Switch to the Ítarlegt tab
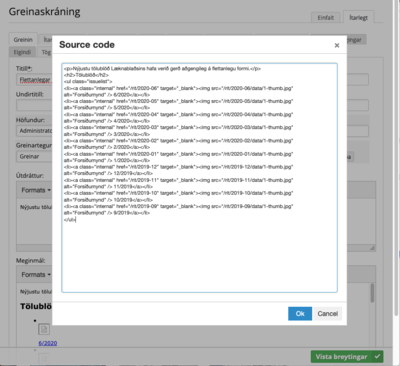This screenshot has height=366, width=400. (x=358, y=17)
